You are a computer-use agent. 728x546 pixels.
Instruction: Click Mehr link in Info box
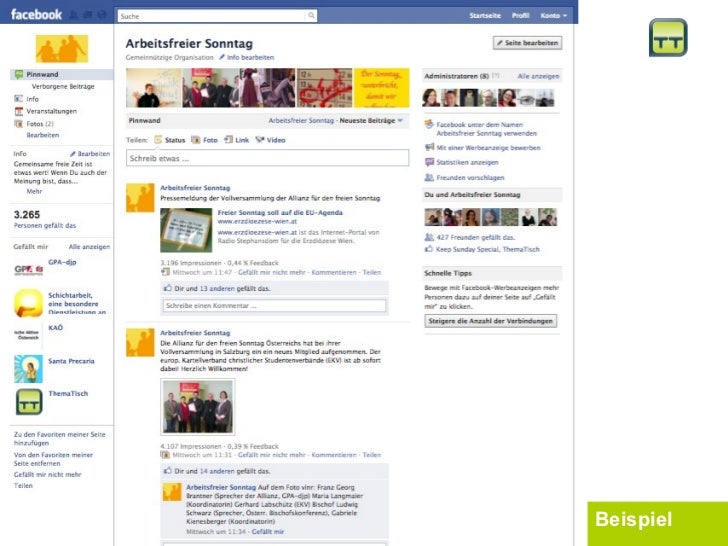click(x=34, y=191)
